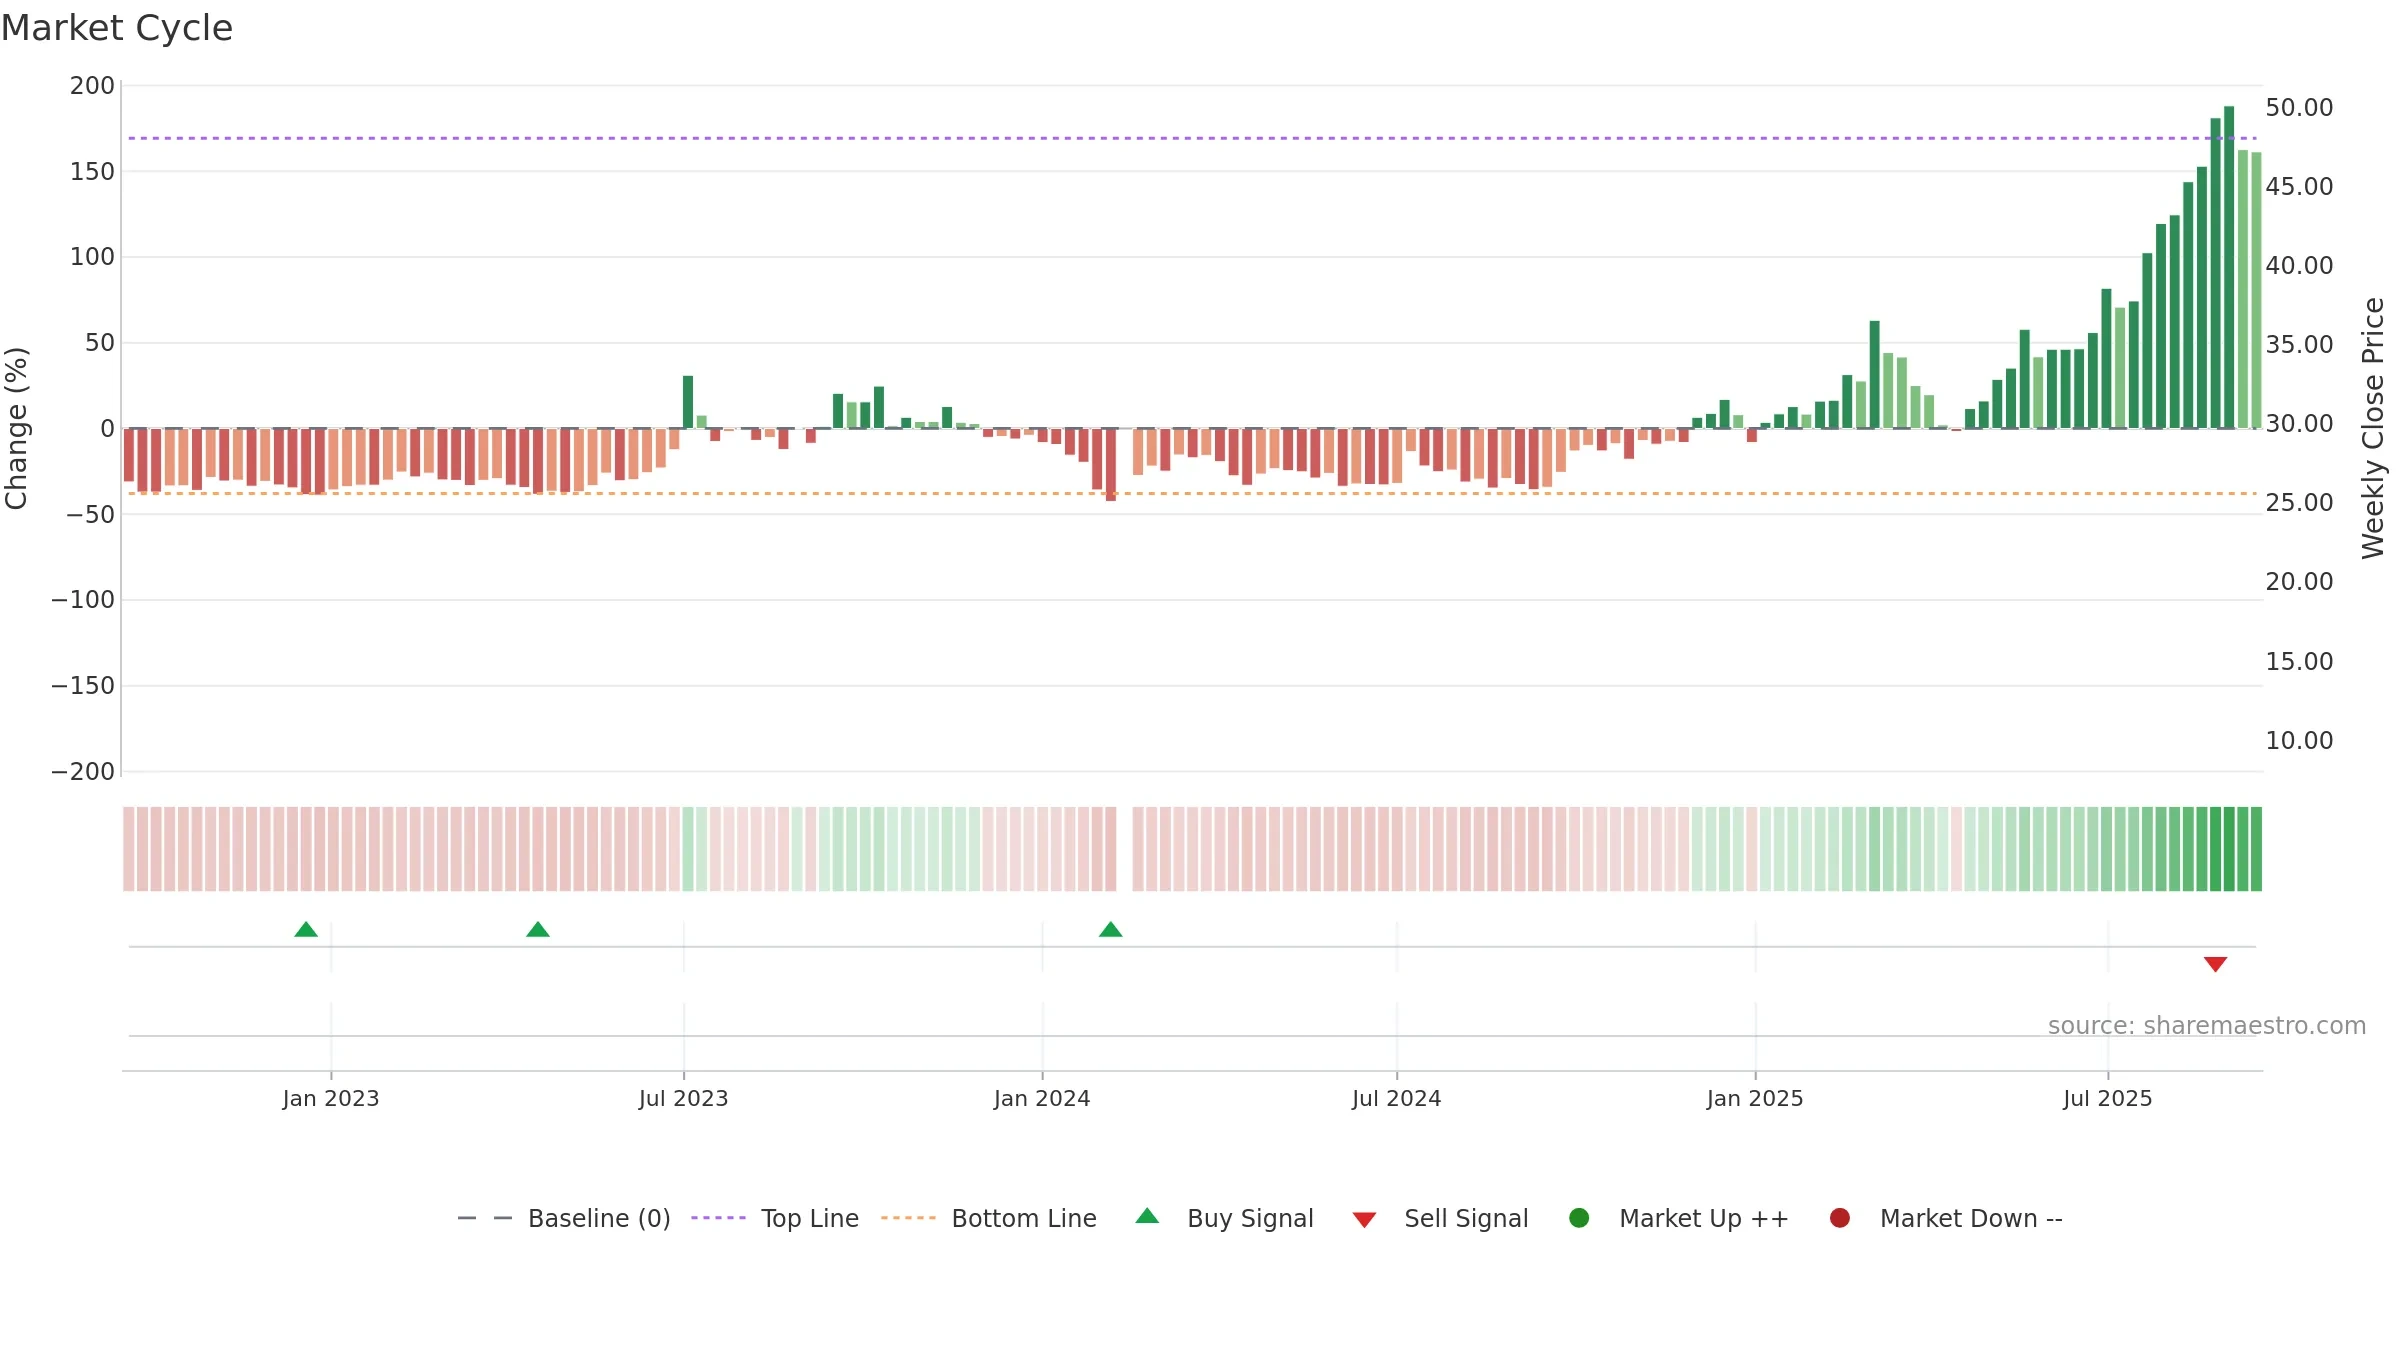Click the Jan 2025 axis label

1755,1099
